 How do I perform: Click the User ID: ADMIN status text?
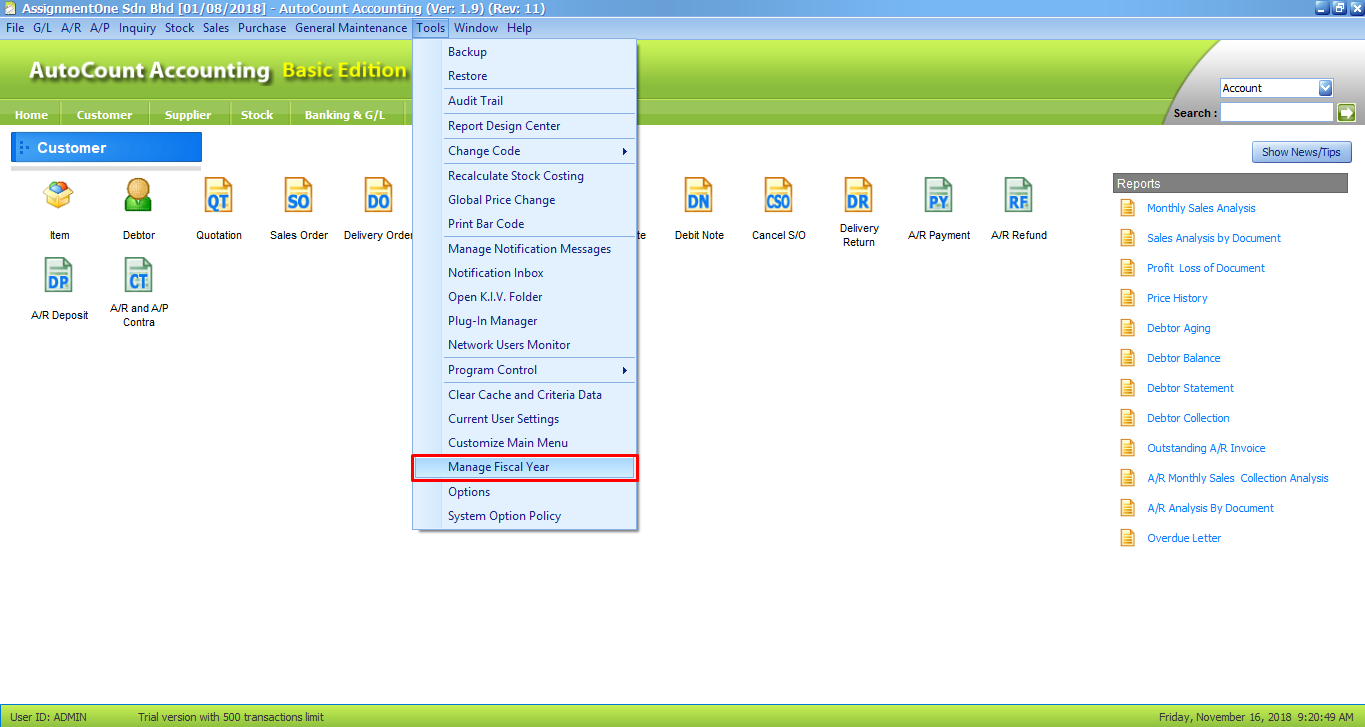point(48,717)
